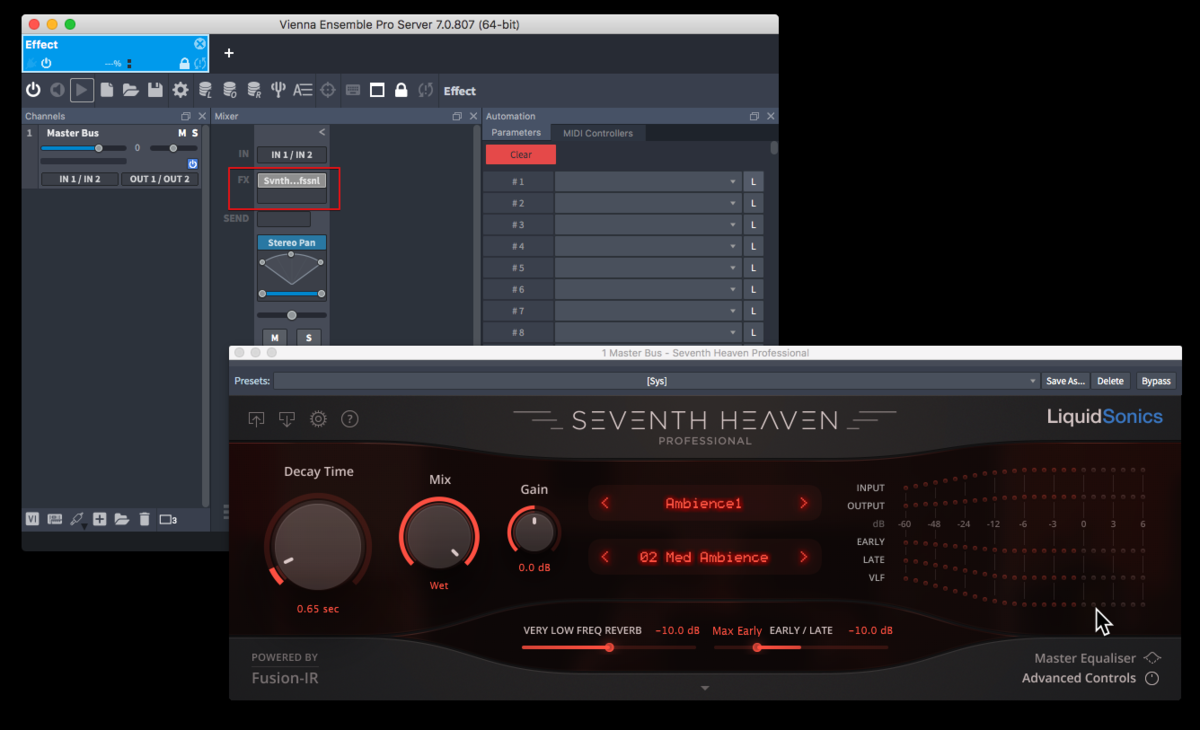This screenshot has height=730, width=1200.
Task: Click the folder icon in Channels footer
Action: (x=121, y=519)
